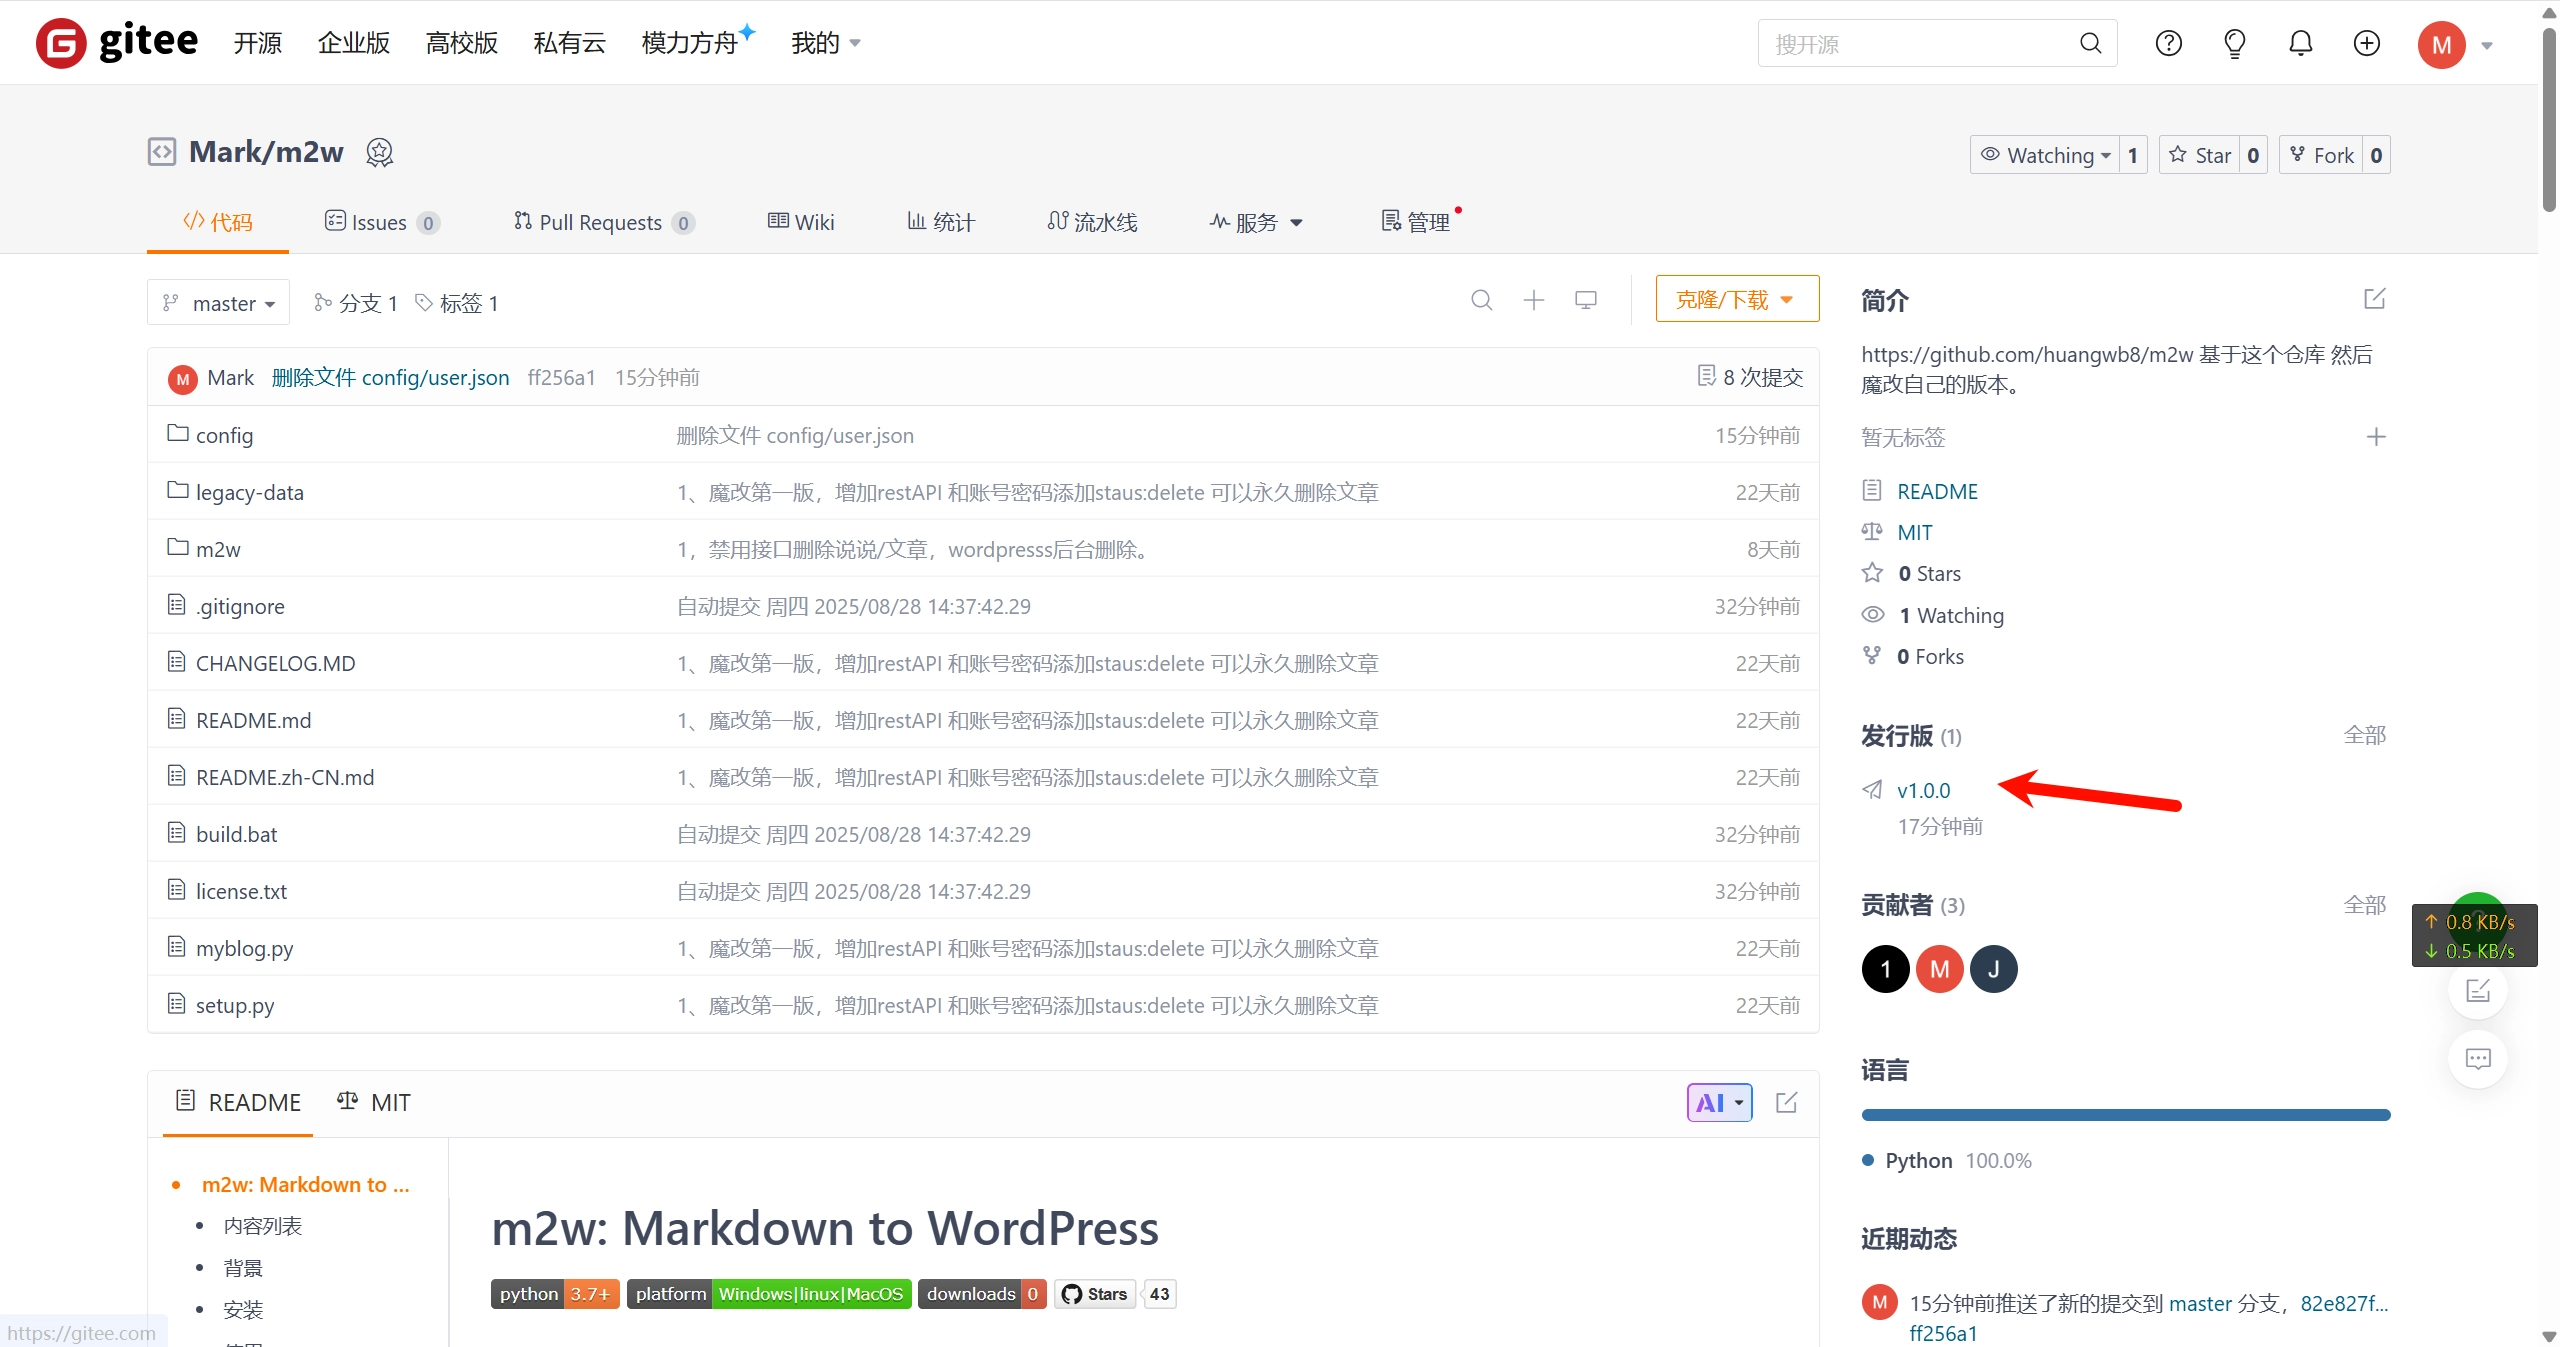View all releases via 全部 beside 发行版
The width and height of the screenshot is (2560, 1347).
point(2365,735)
